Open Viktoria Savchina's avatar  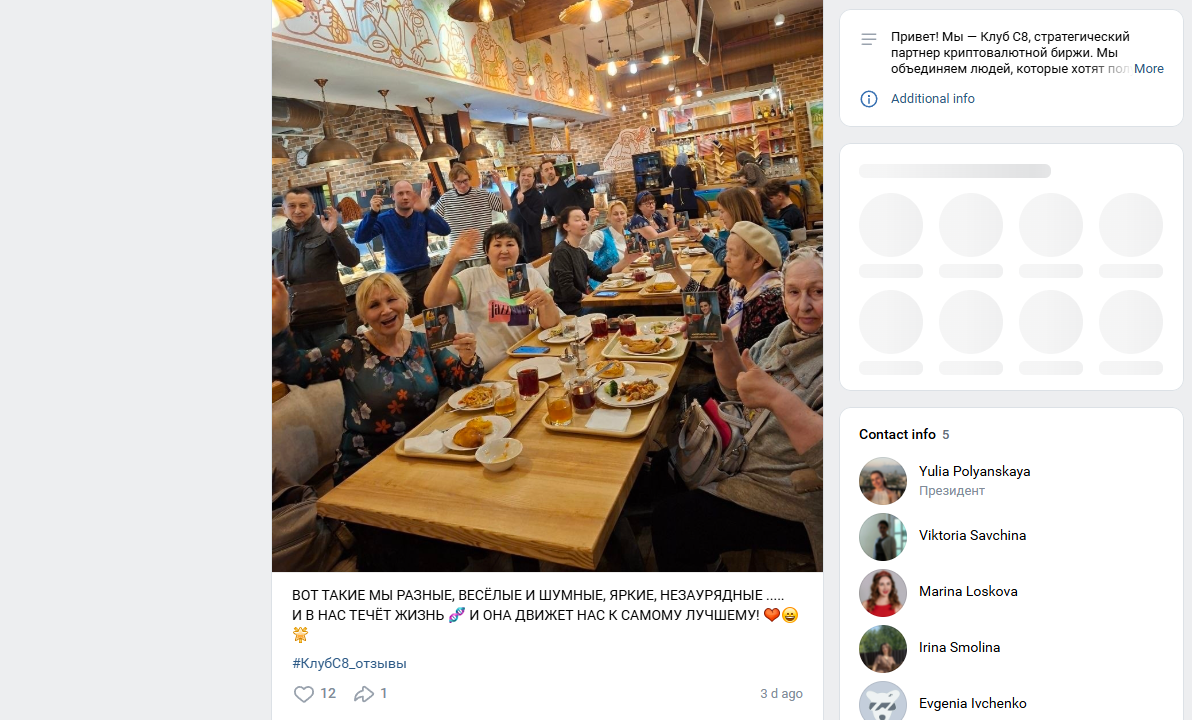(883, 537)
